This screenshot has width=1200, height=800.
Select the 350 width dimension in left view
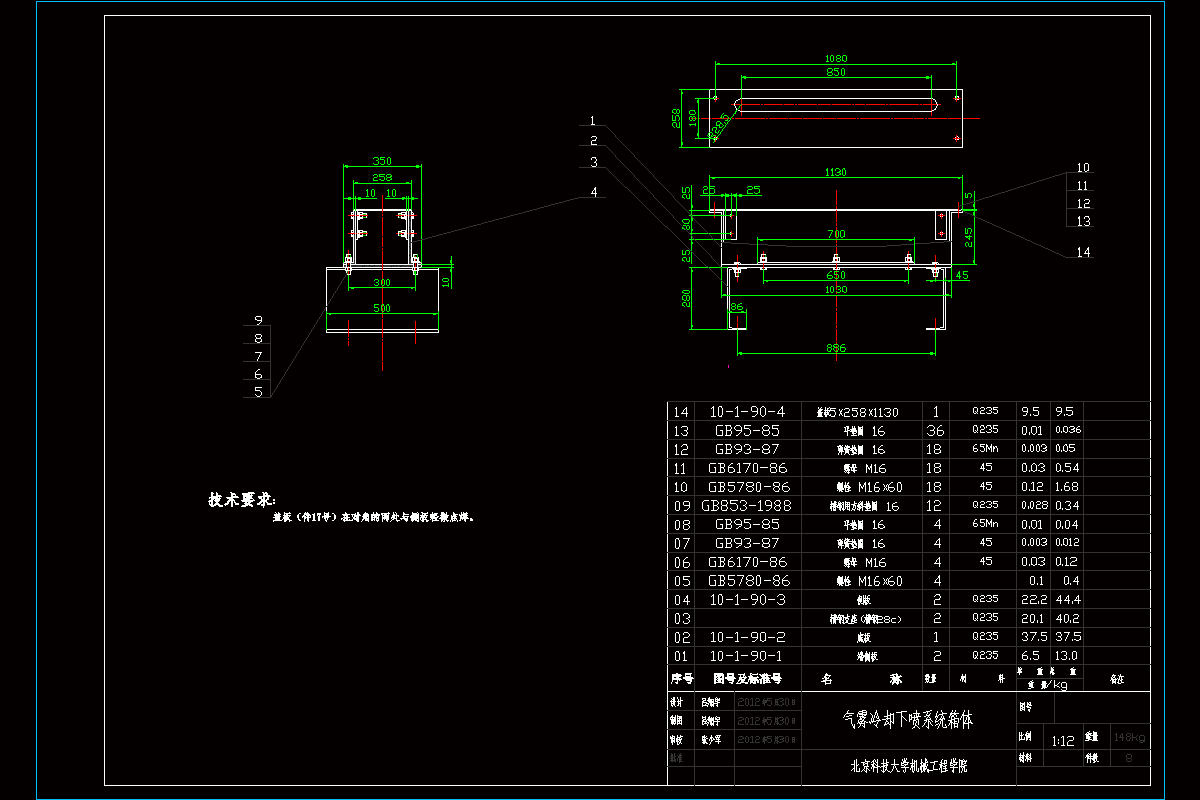[381, 160]
